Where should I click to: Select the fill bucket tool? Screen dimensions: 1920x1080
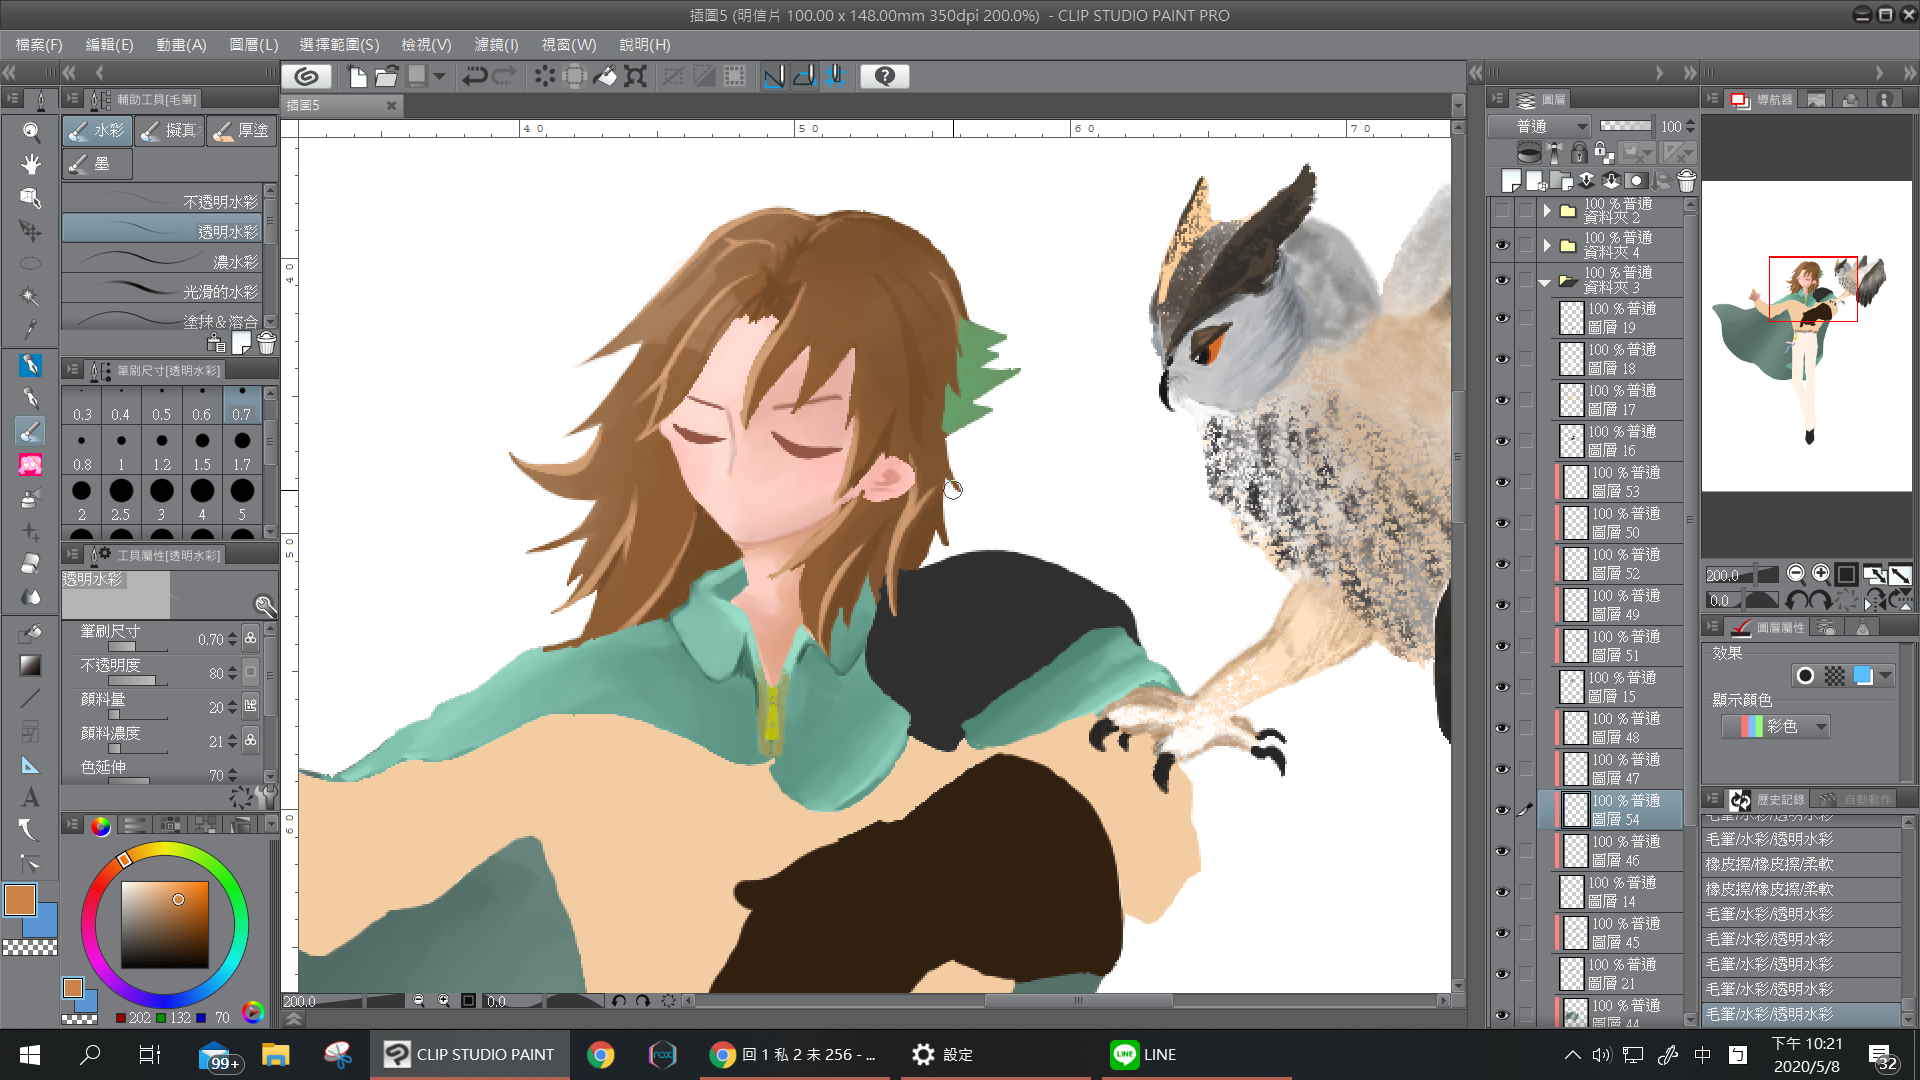(31, 632)
